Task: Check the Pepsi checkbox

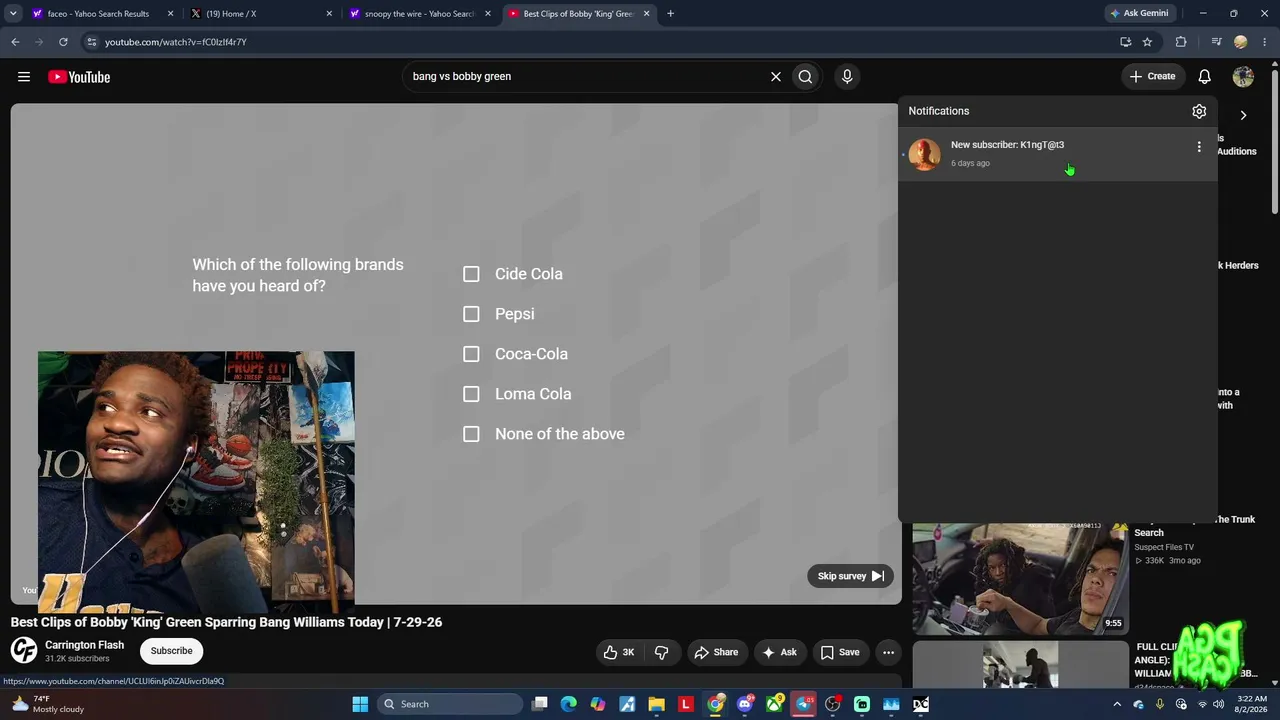Action: (471, 314)
